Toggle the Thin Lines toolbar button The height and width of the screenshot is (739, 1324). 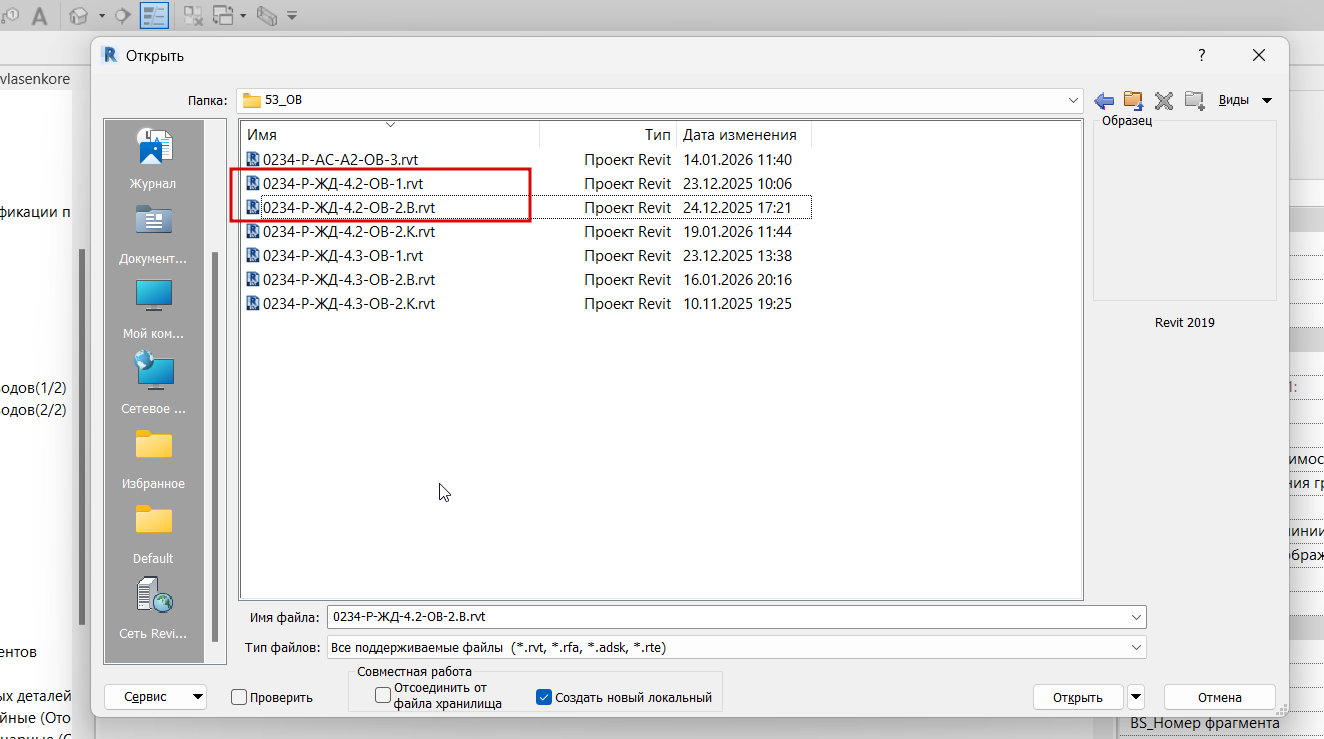click(x=153, y=16)
